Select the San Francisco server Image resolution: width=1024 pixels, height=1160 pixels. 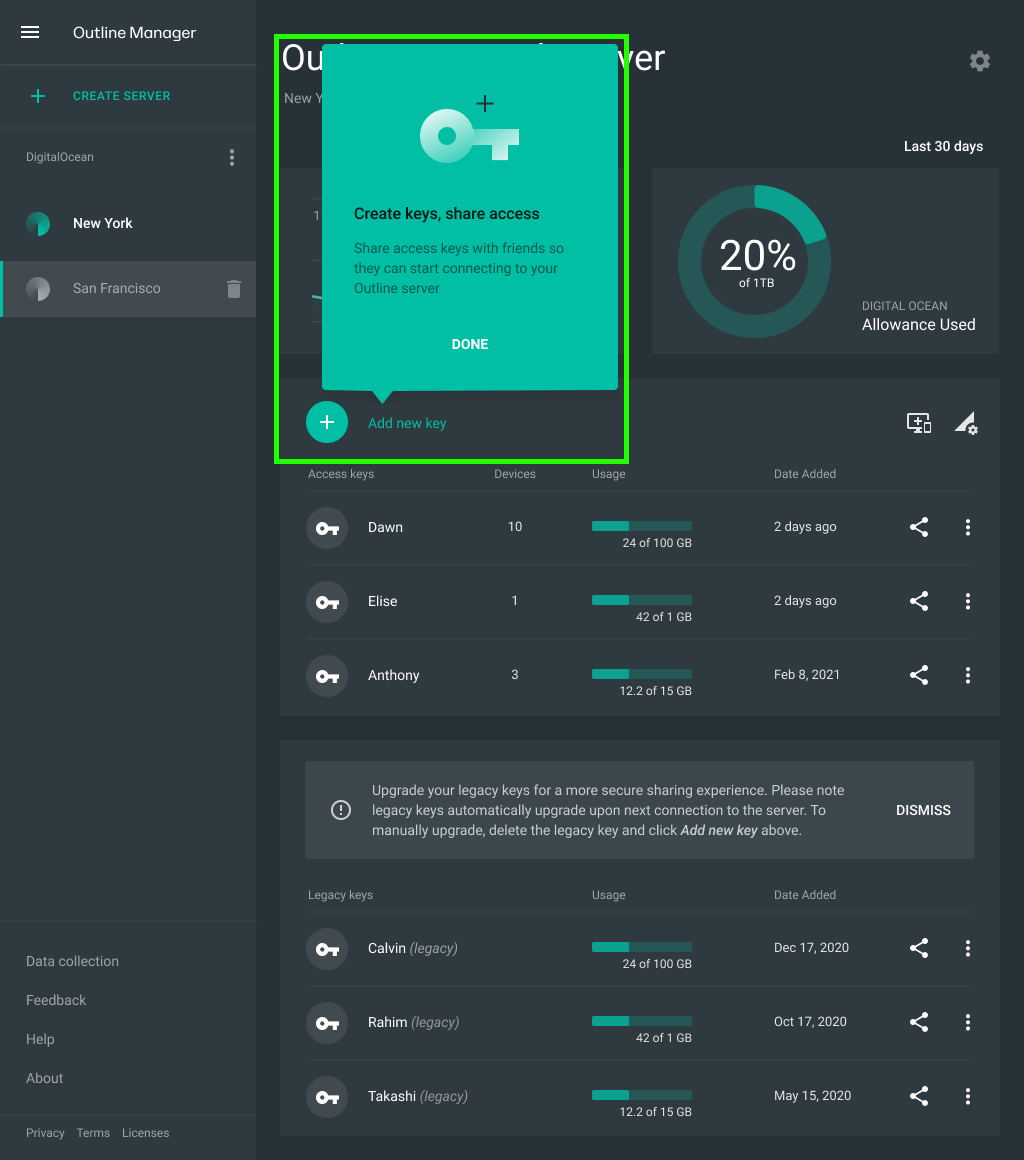coord(116,289)
